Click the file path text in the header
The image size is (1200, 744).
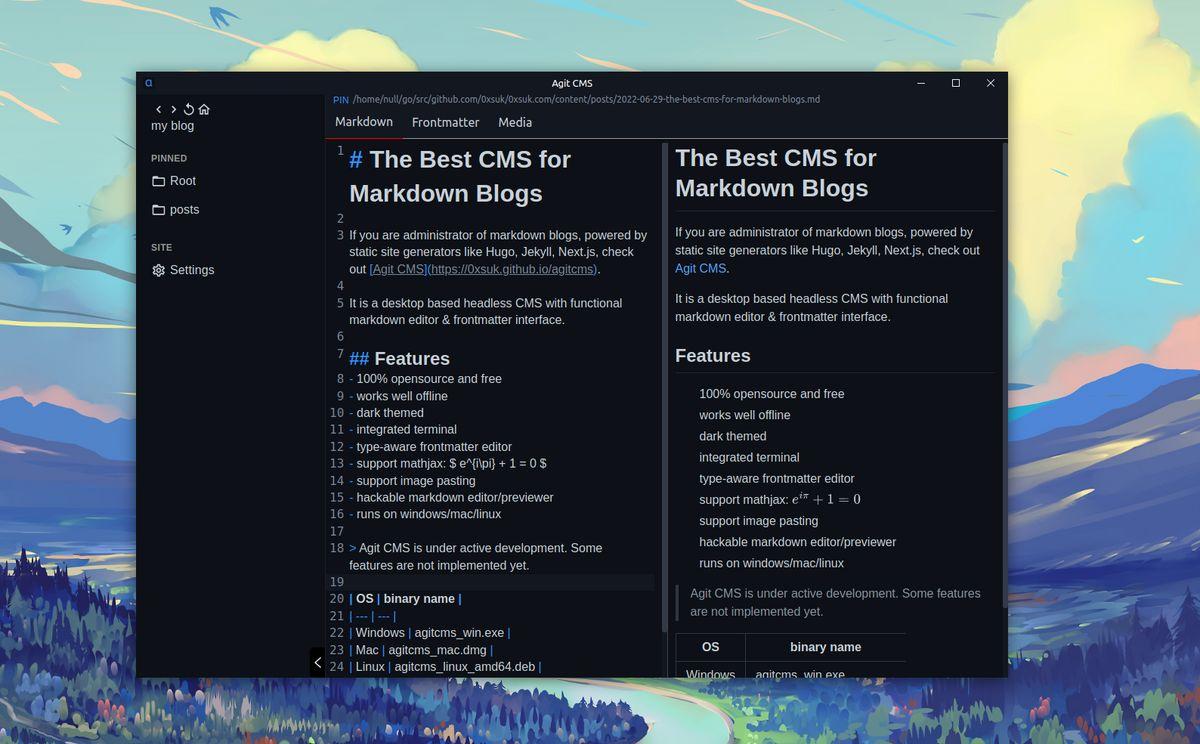(586, 100)
